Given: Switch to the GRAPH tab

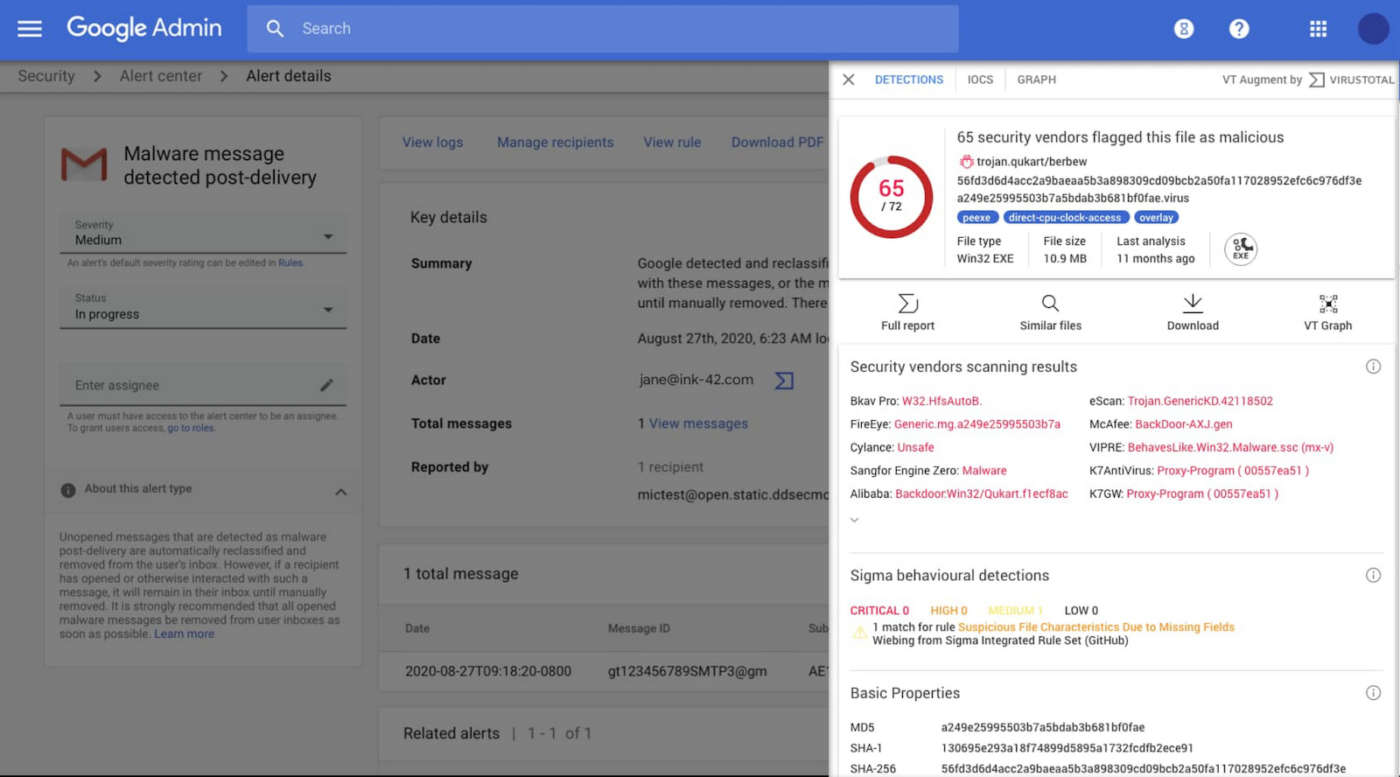Looking at the screenshot, I should pyautogui.click(x=1036, y=80).
